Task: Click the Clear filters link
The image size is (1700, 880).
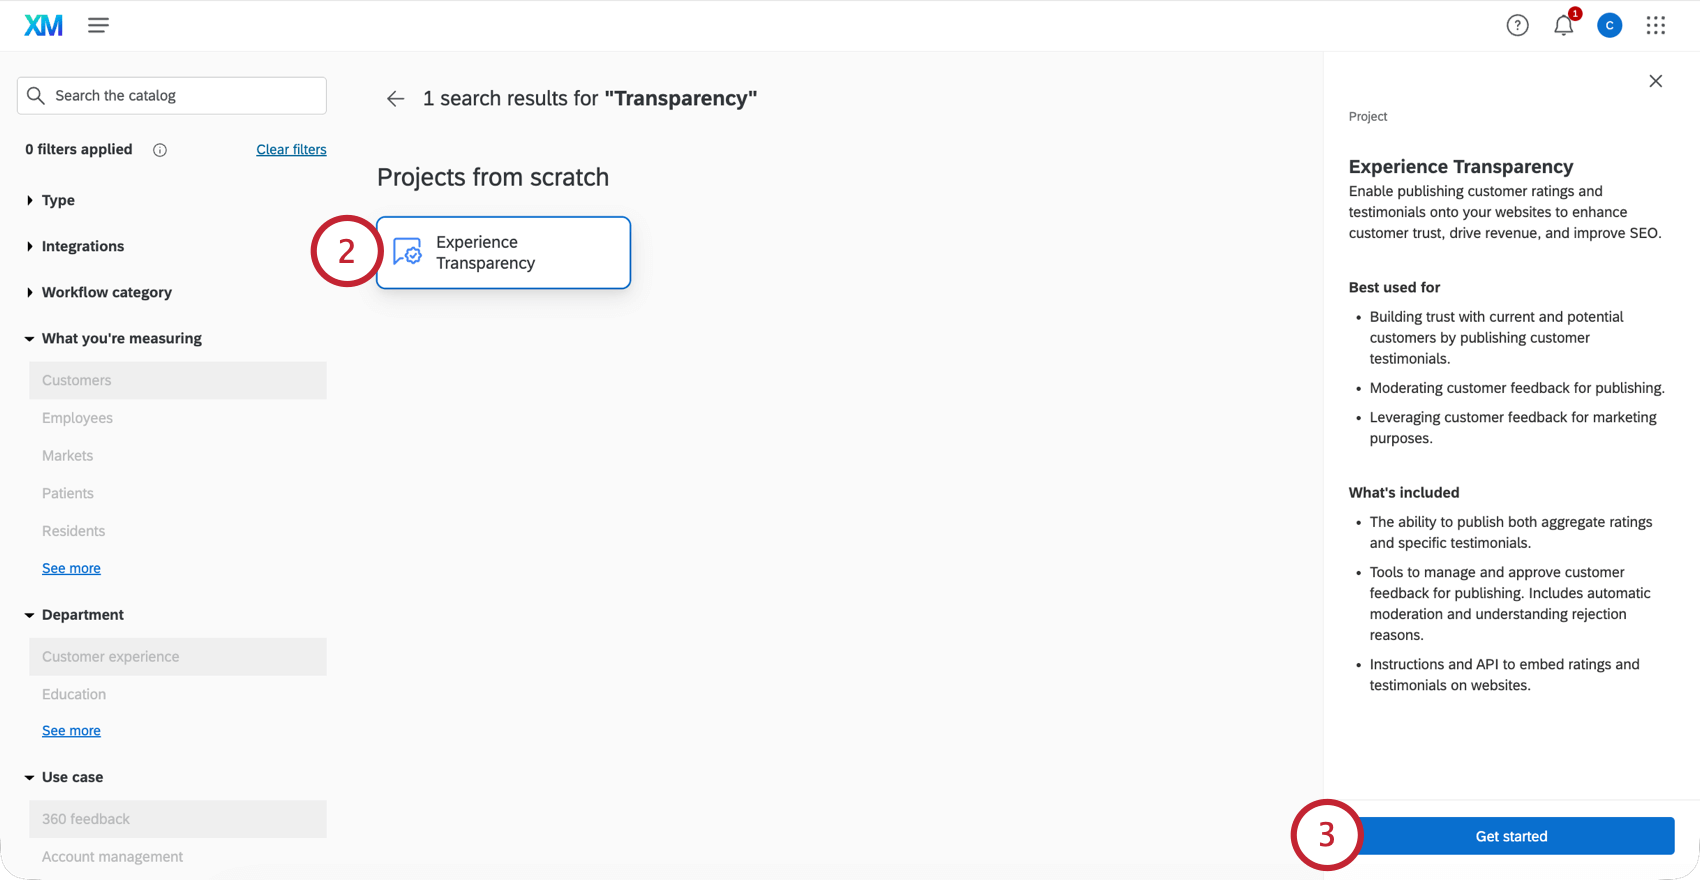Action: pyautogui.click(x=291, y=149)
